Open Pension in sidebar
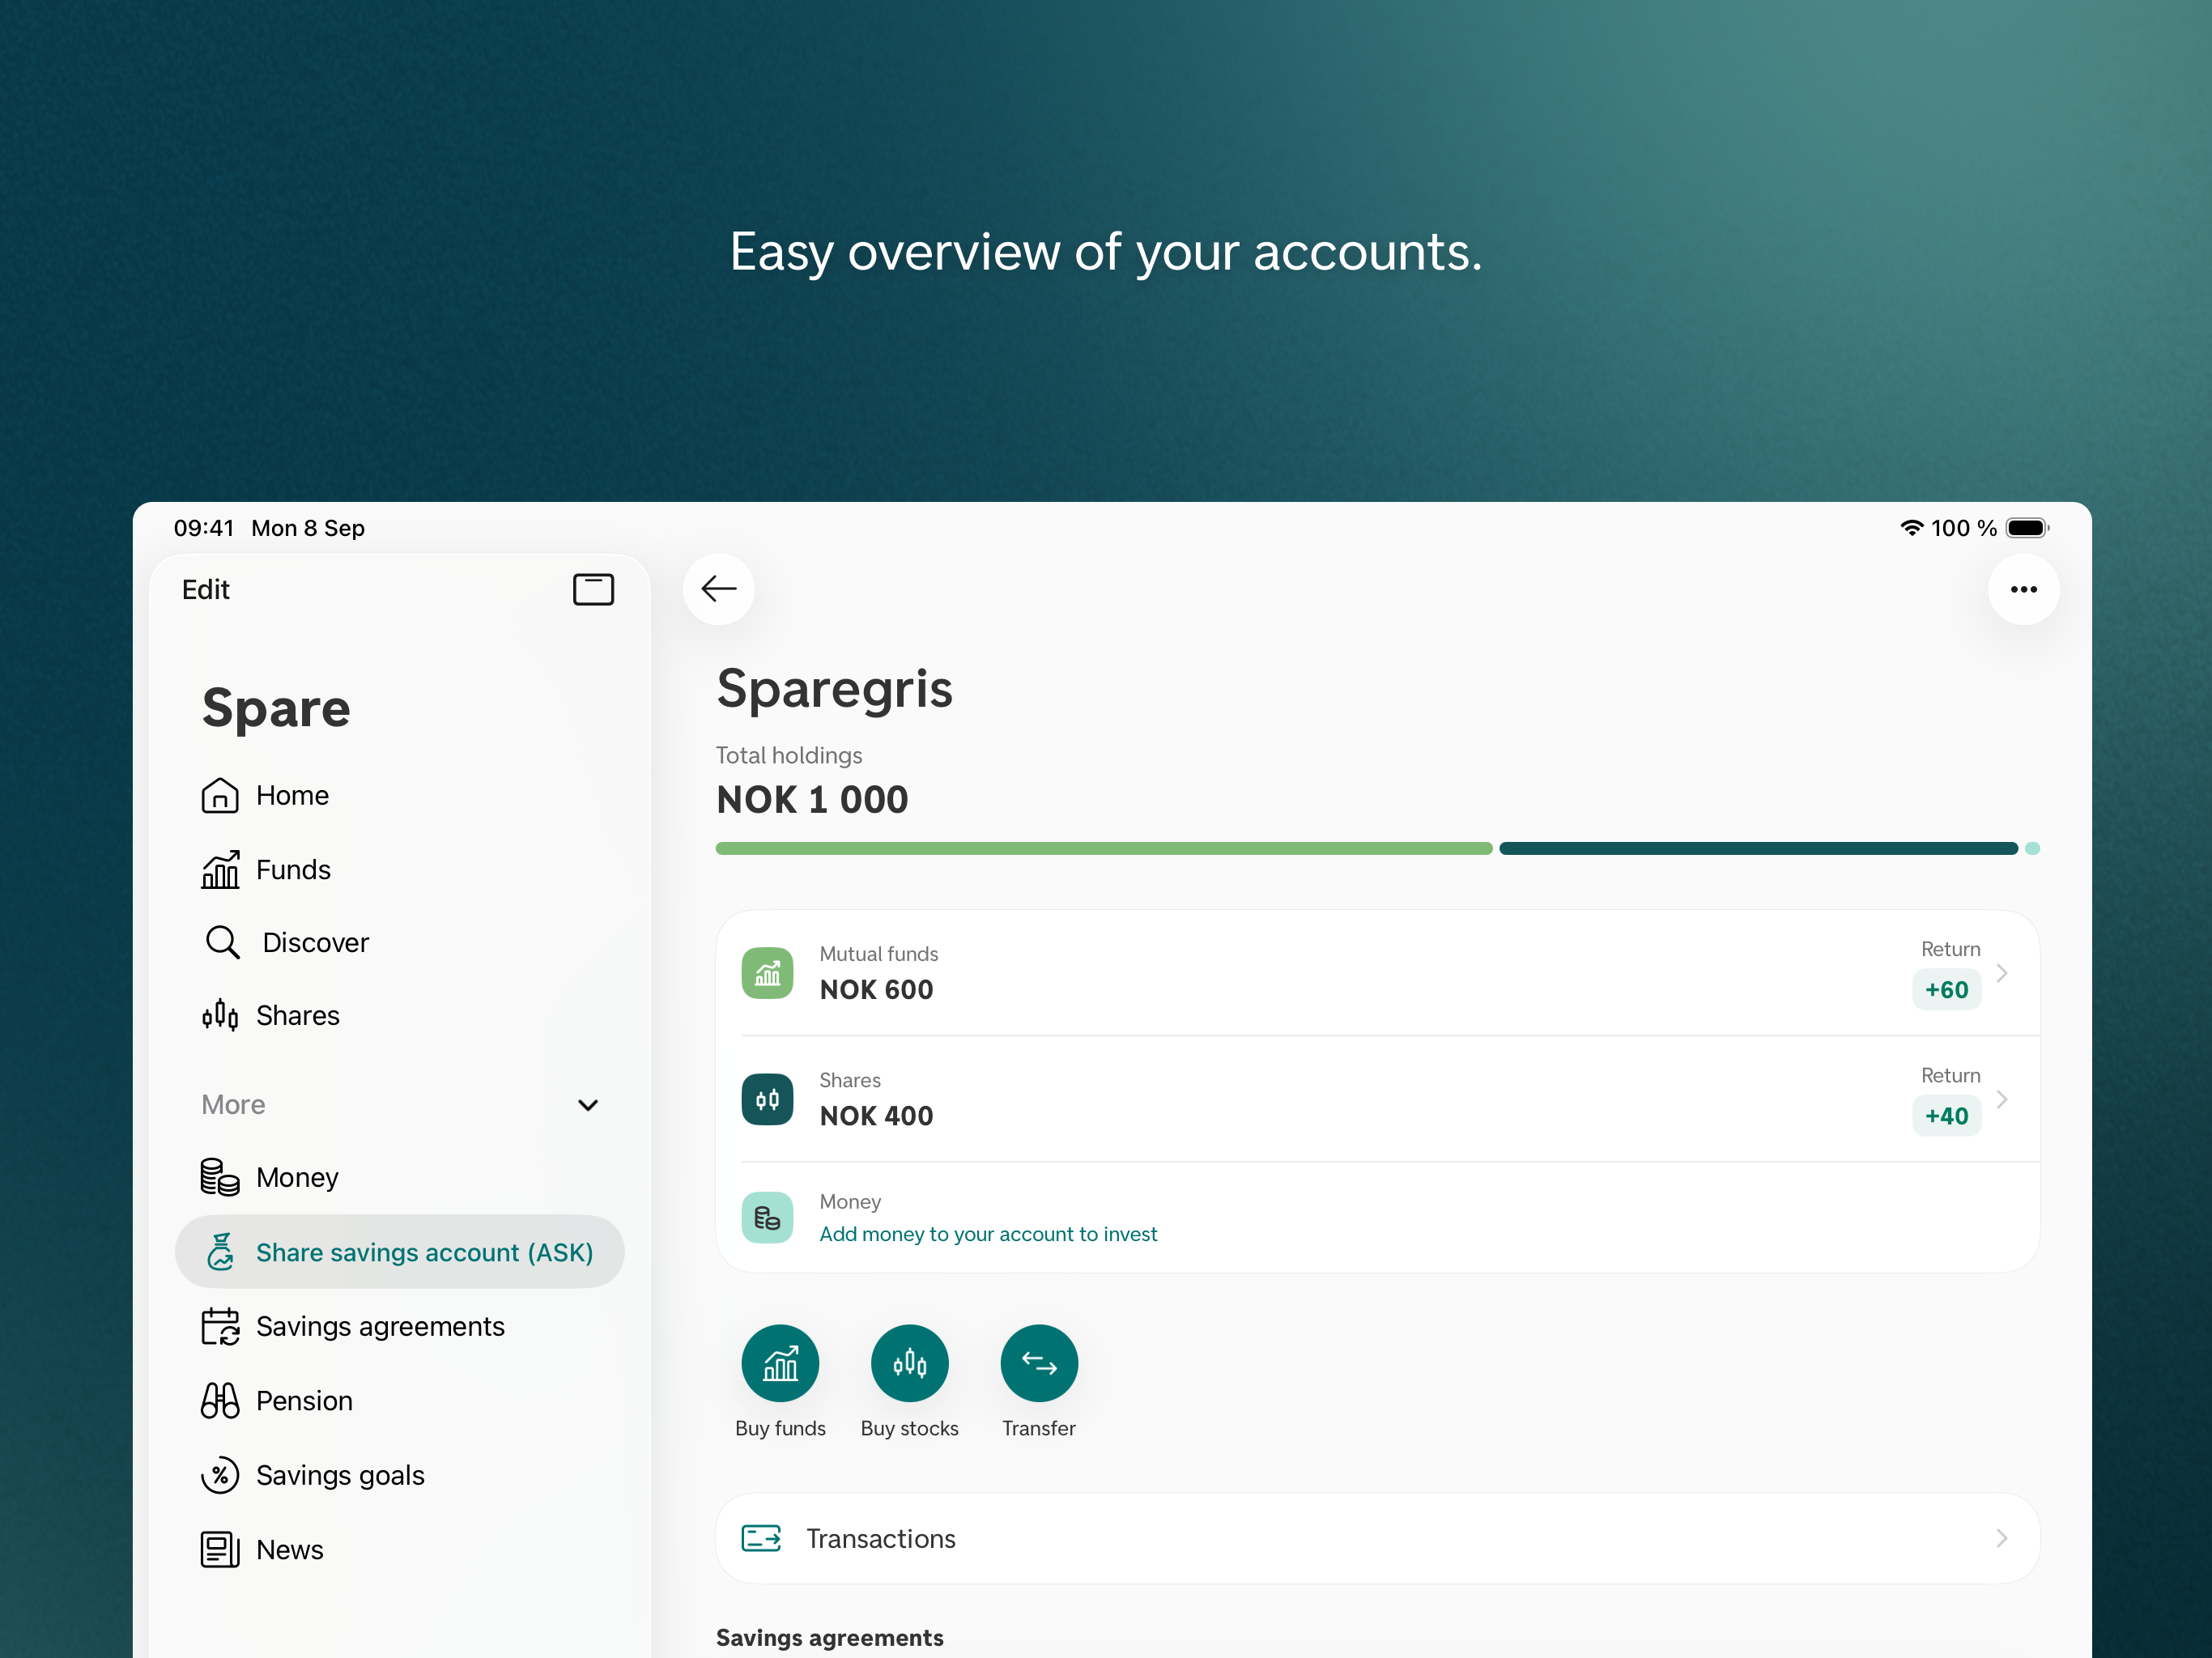The width and height of the screenshot is (2212, 1658). coord(399,1401)
